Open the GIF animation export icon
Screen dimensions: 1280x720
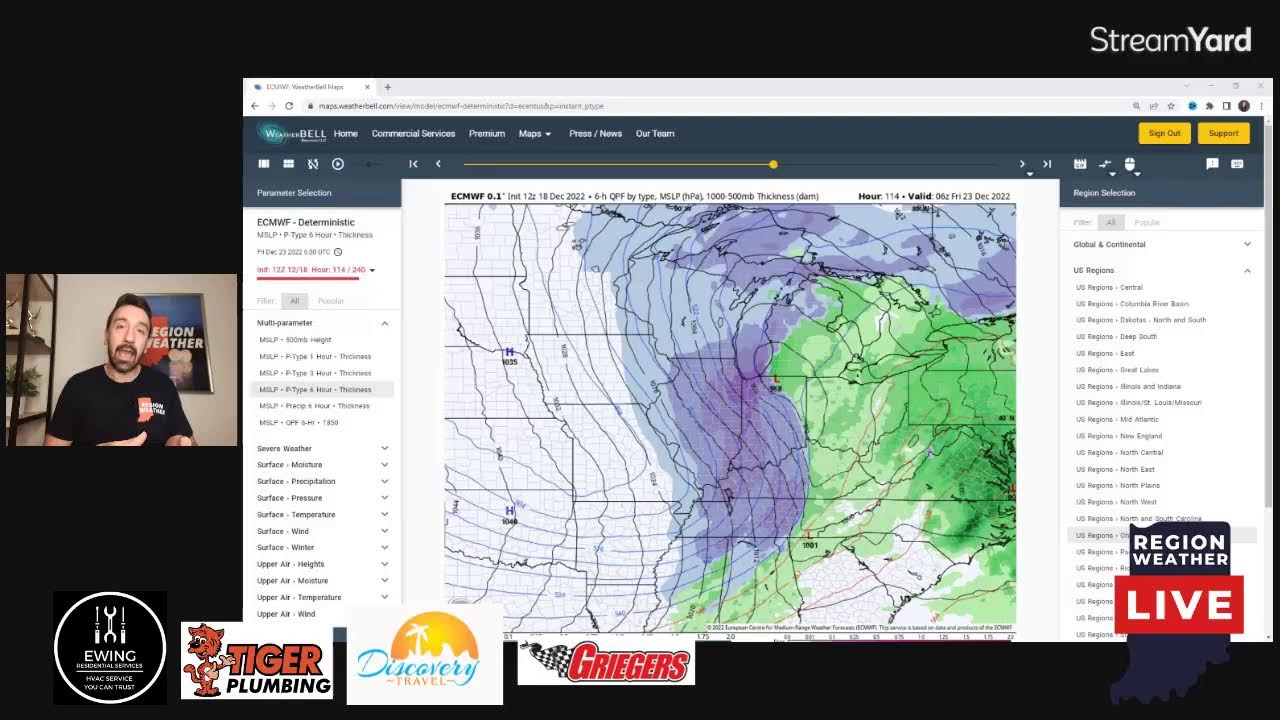[1080, 164]
